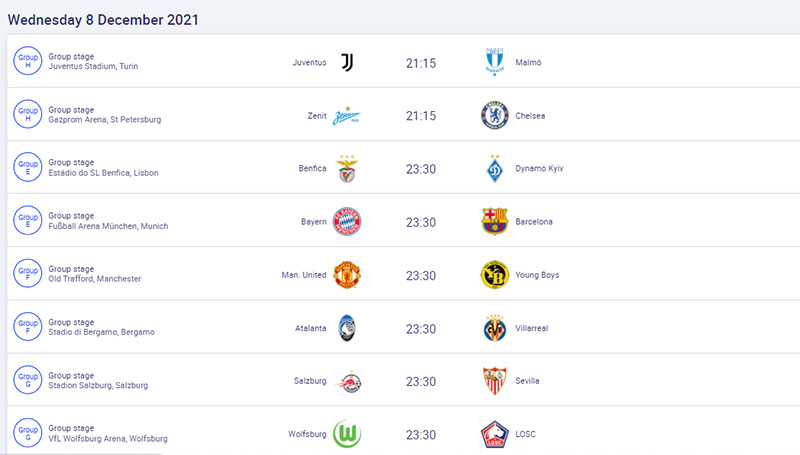Open the Sevilla team name link
800x455 pixels.
[527, 381]
